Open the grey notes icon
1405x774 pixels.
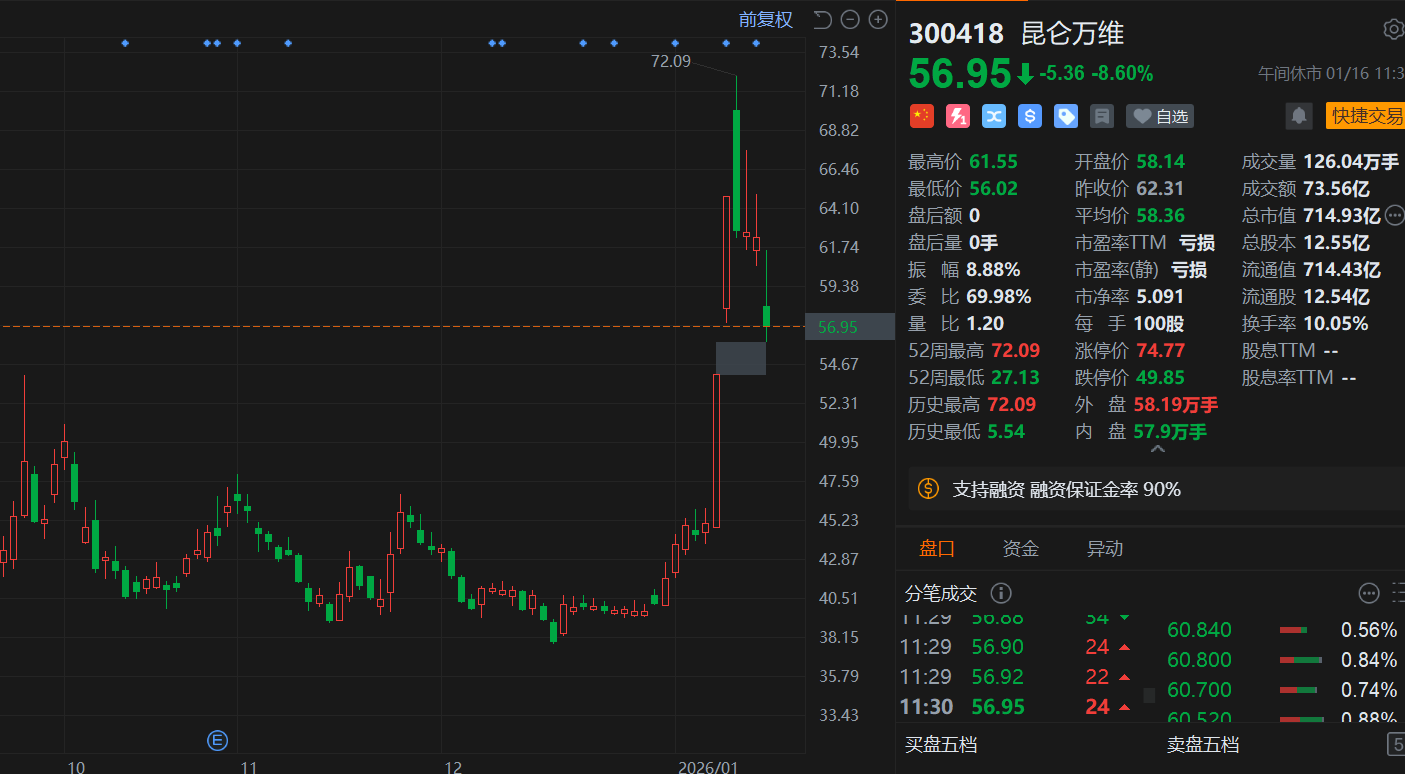1102,116
